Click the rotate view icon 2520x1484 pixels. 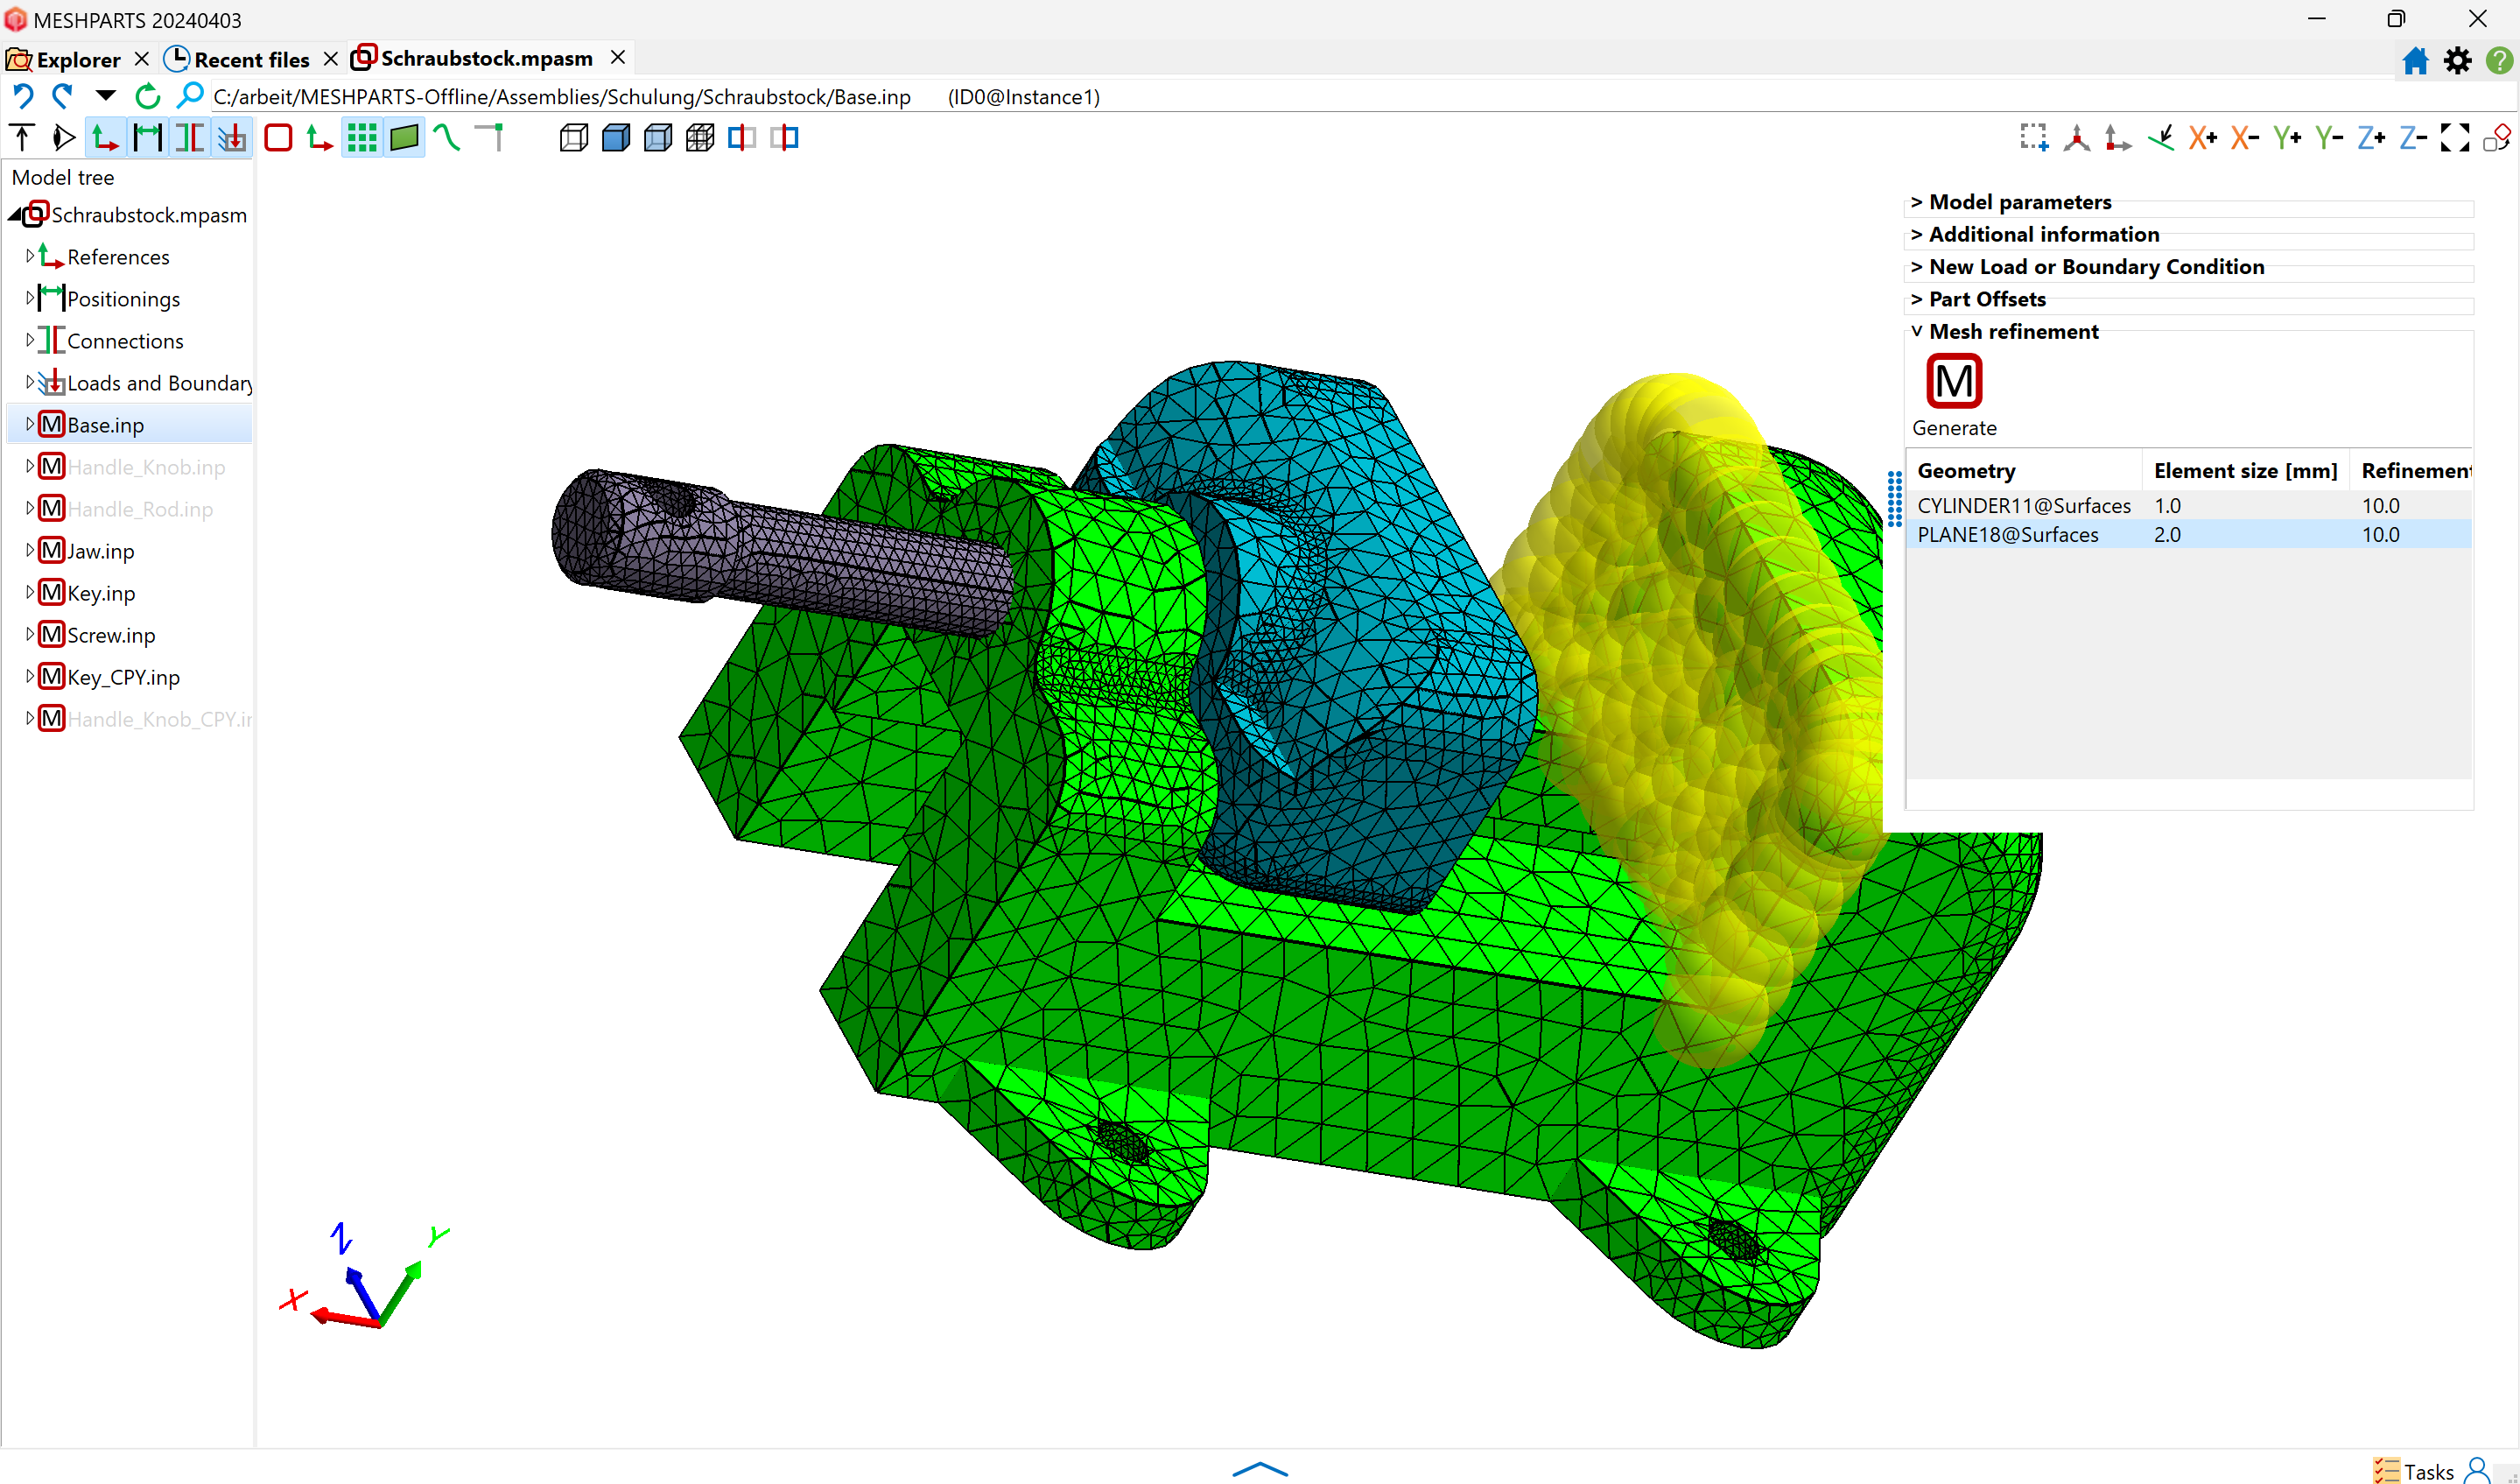[2497, 137]
